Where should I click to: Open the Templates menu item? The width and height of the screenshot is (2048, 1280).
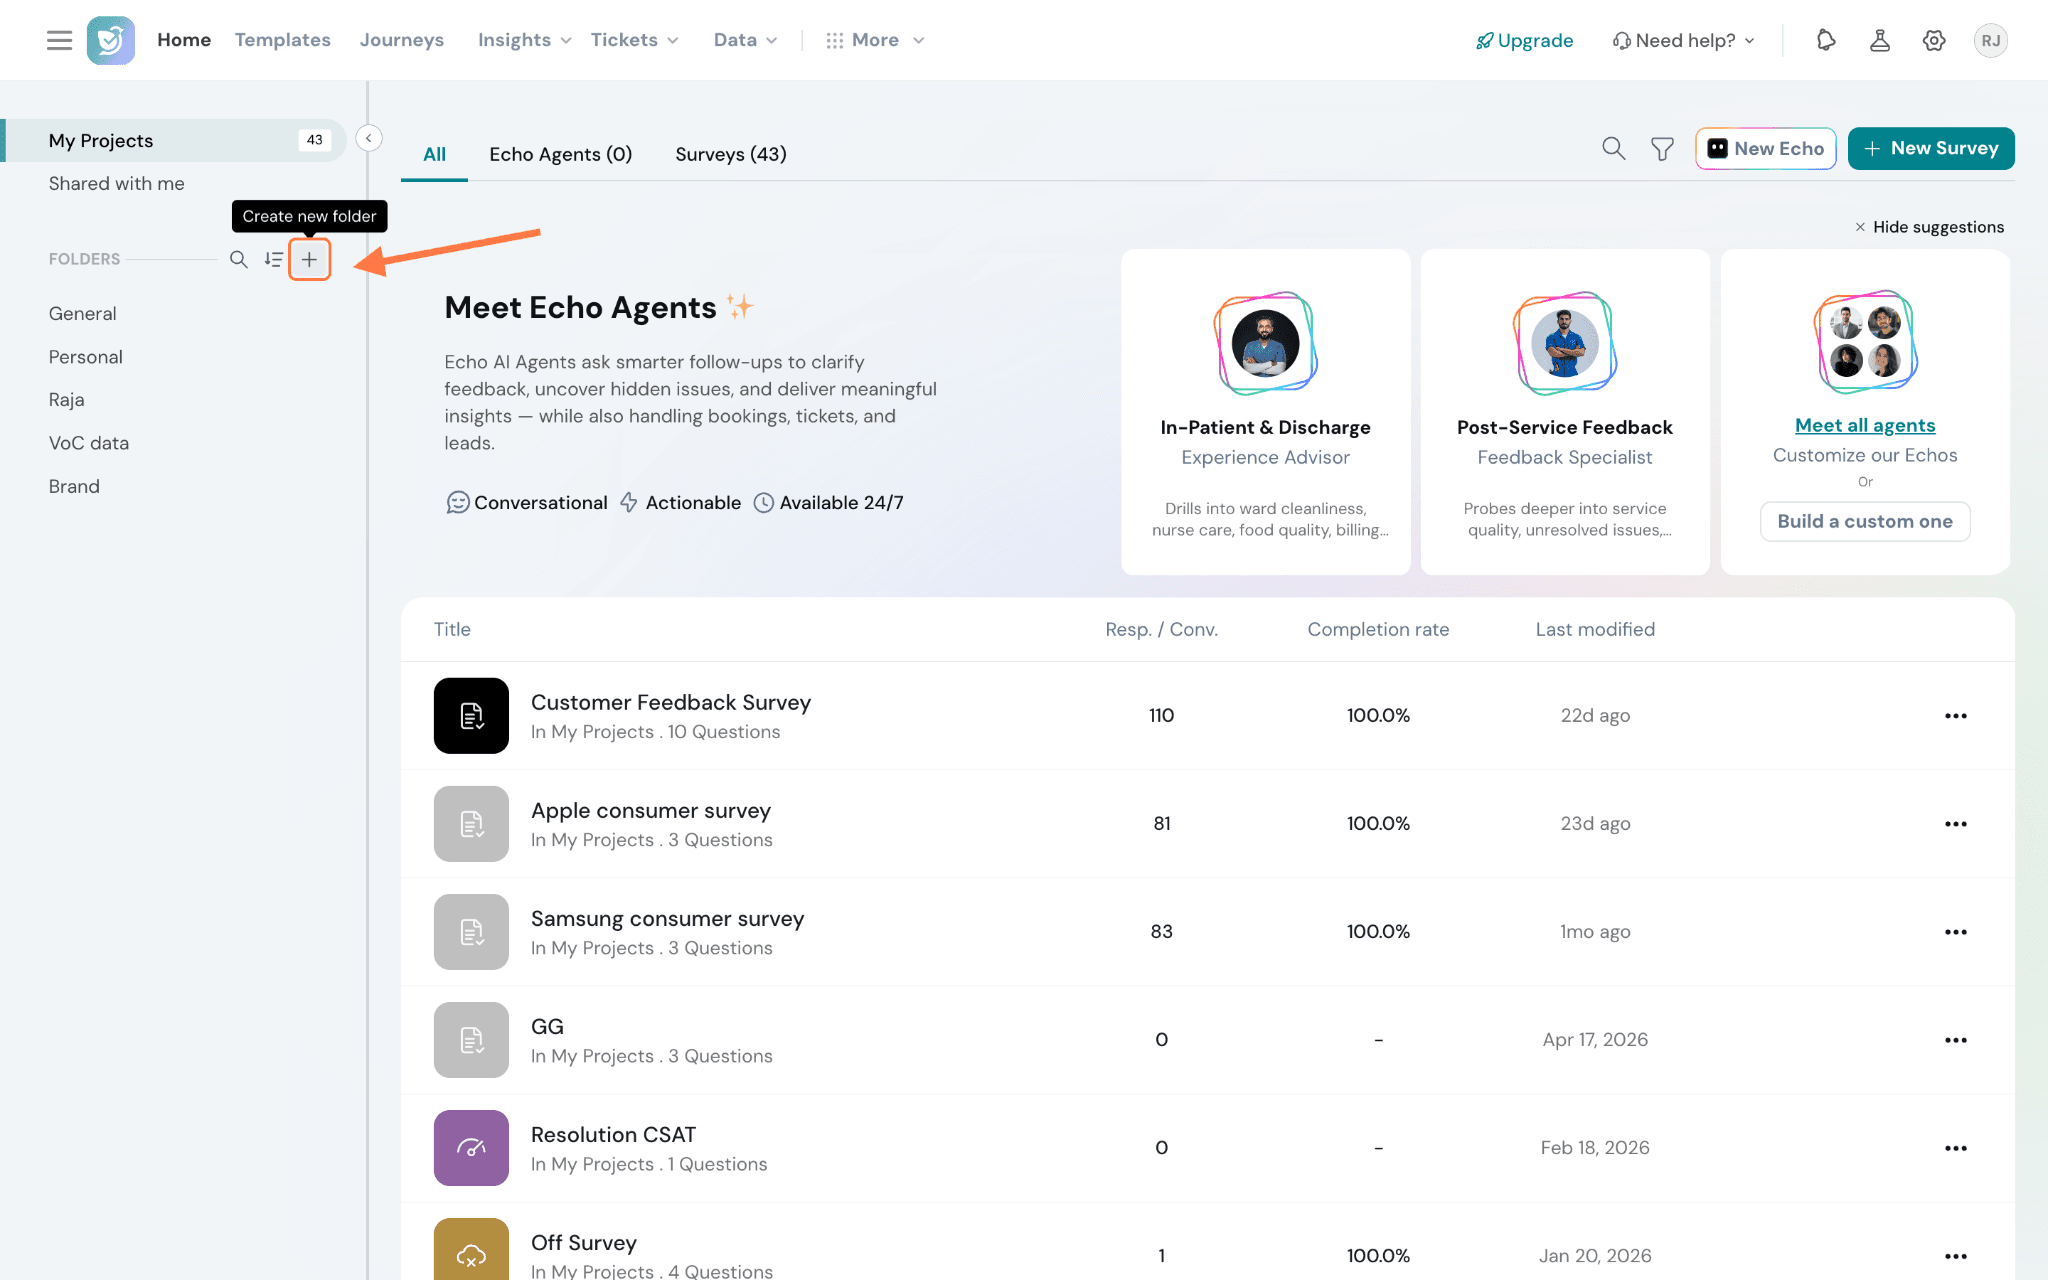[x=282, y=40]
